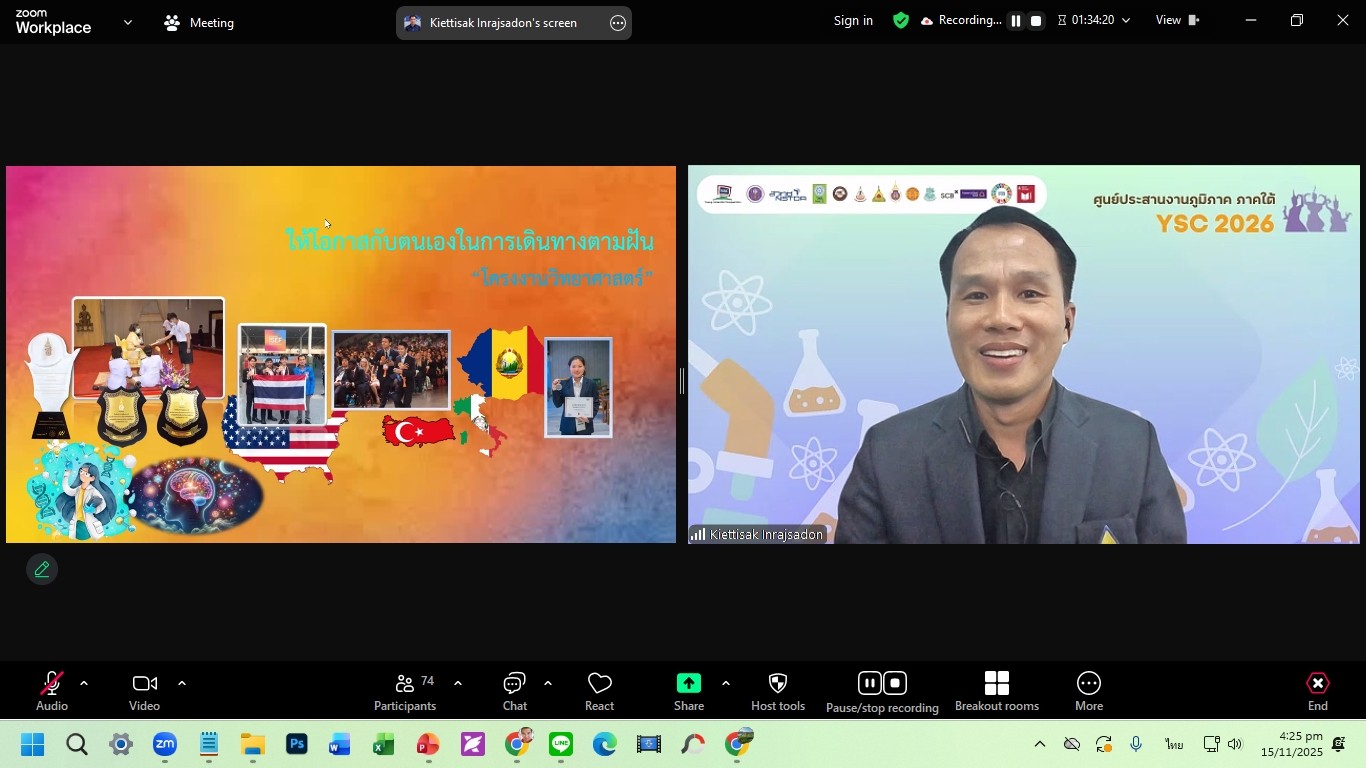Stop recording in the top bar

tap(1036, 21)
